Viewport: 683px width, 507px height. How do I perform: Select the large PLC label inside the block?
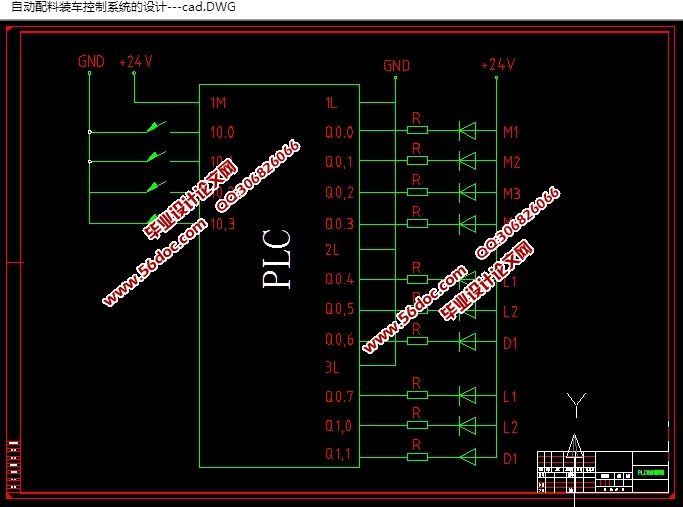[277, 259]
